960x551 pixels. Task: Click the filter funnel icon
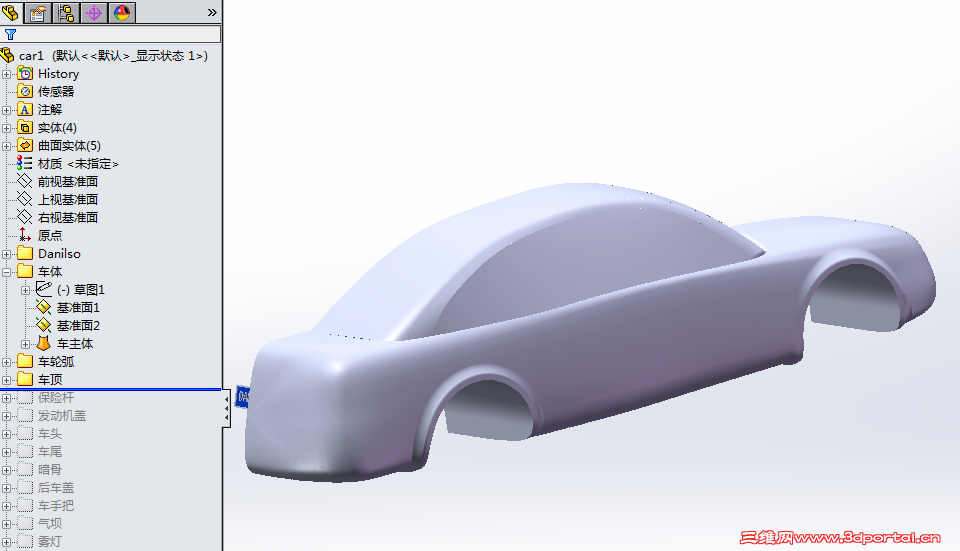tap(10, 34)
